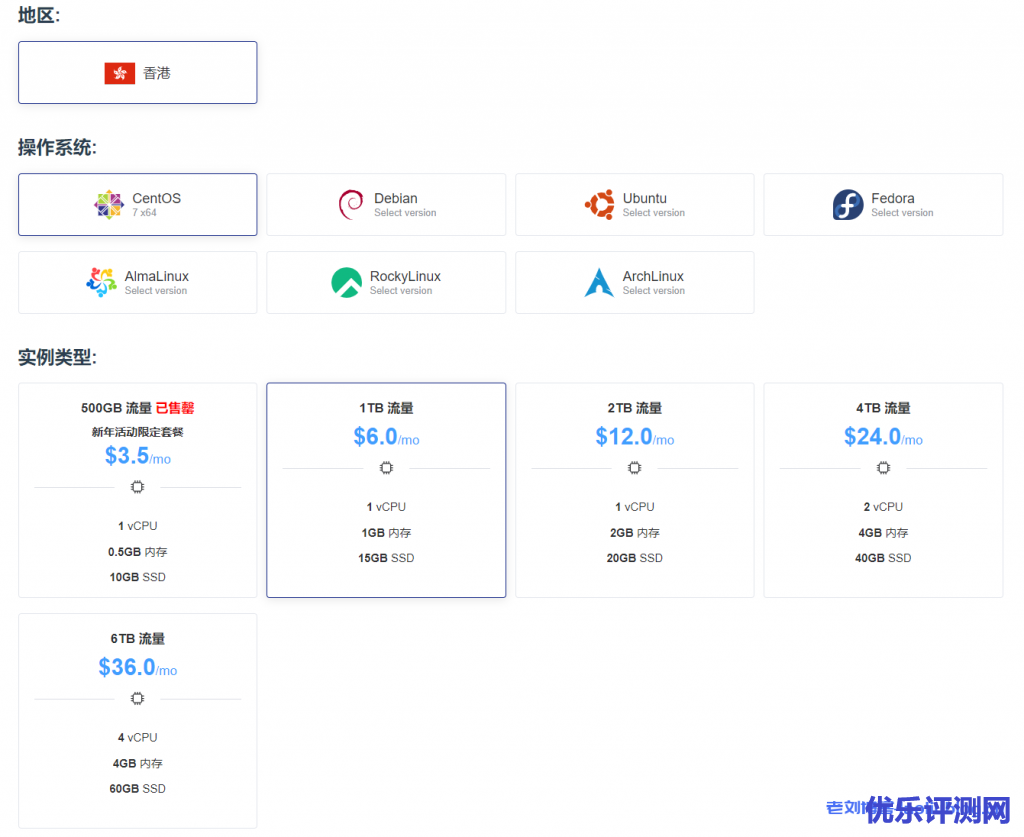Image resolution: width=1024 pixels, height=837 pixels.
Task: Click the CPU chip icon in 1TB plan
Action: pyautogui.click(x=386, y=468)
